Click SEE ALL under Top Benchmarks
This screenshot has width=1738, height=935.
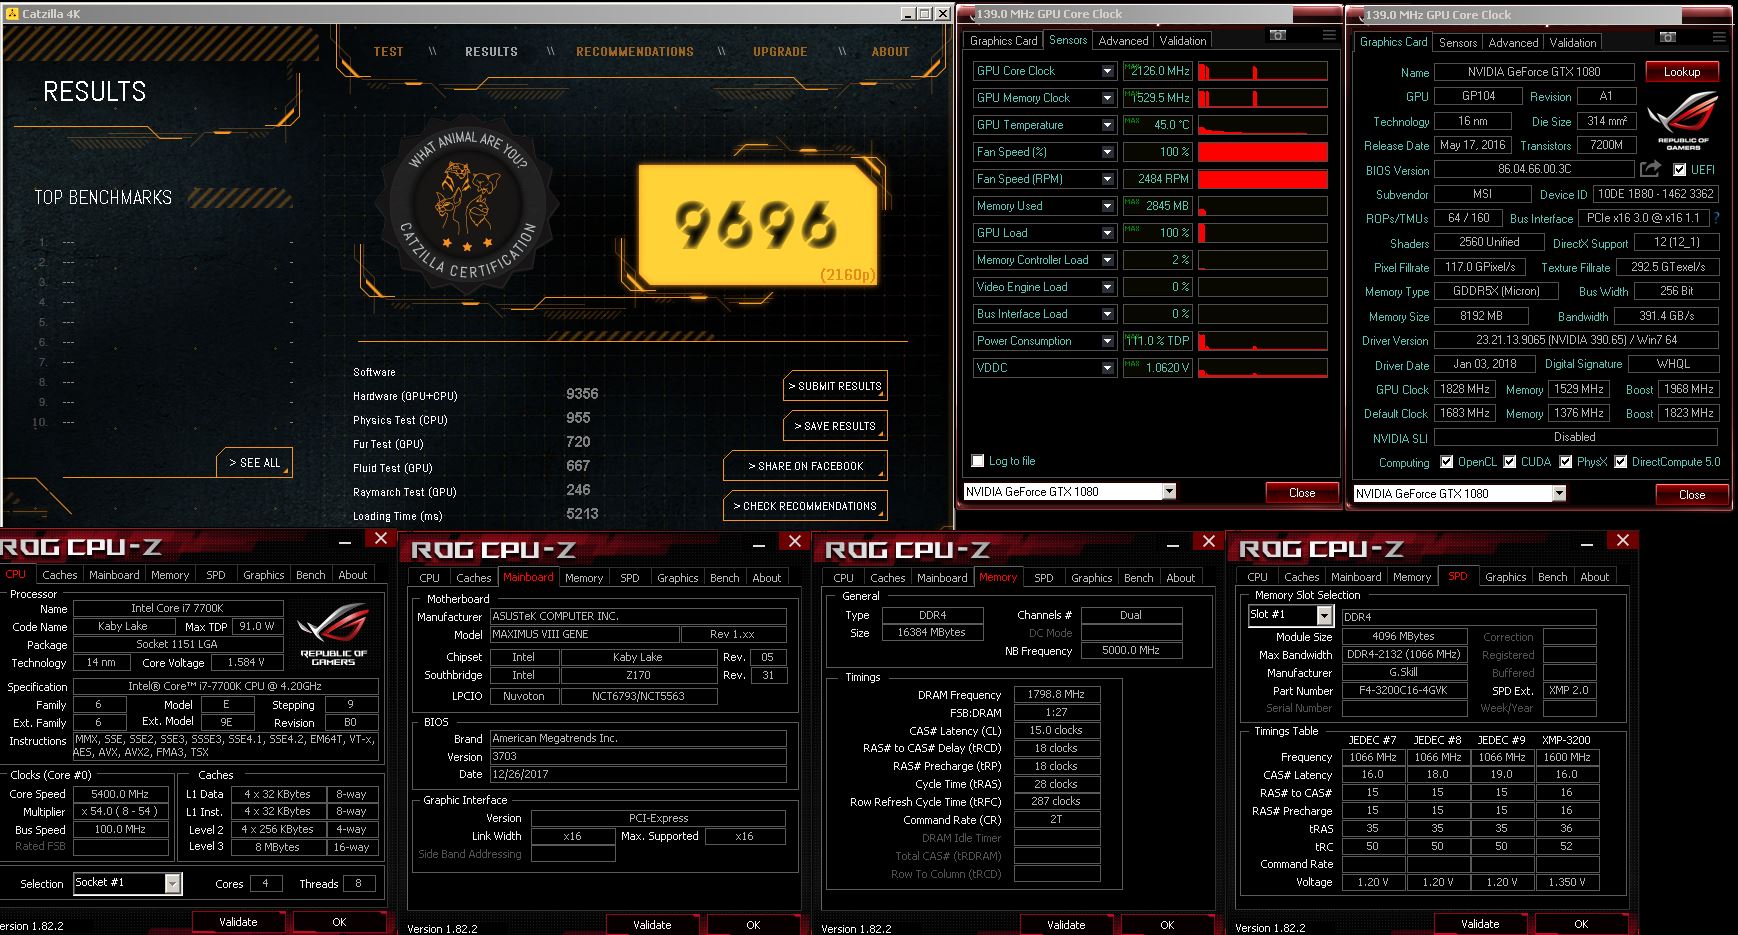coord(255,463)
